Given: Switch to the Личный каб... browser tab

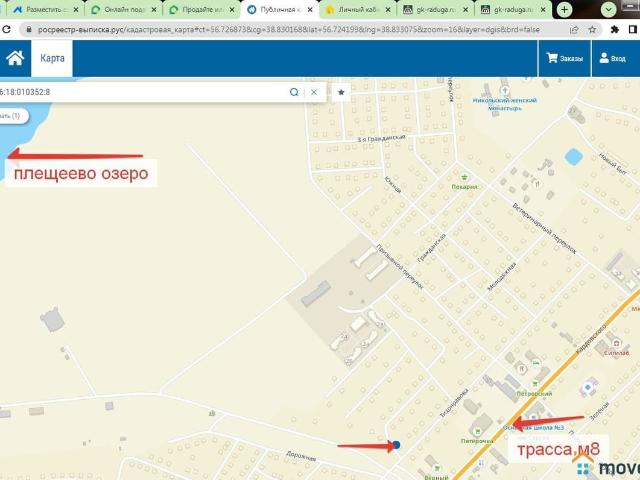Looking at the screenshot, I should point(357,9).
